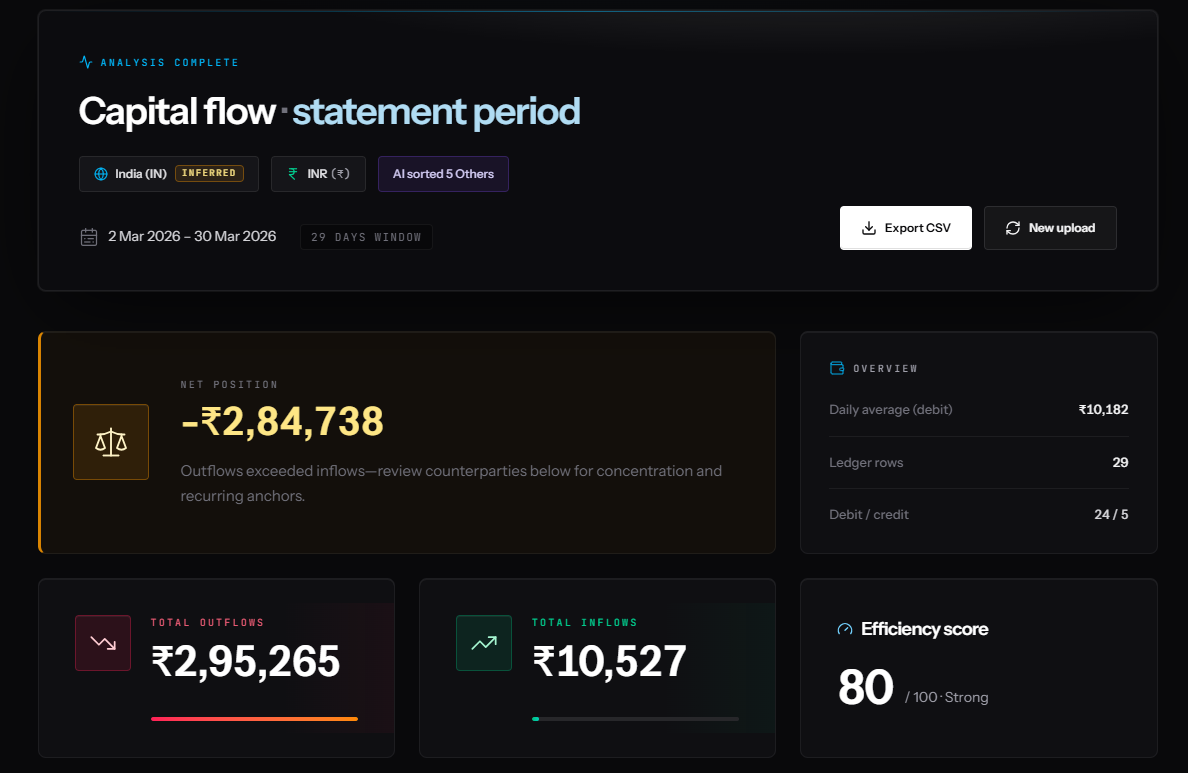Screen dimensions: 1188x773
Task: Click the 29 DAYS WINDOW badge
Action: pos(366,237)
